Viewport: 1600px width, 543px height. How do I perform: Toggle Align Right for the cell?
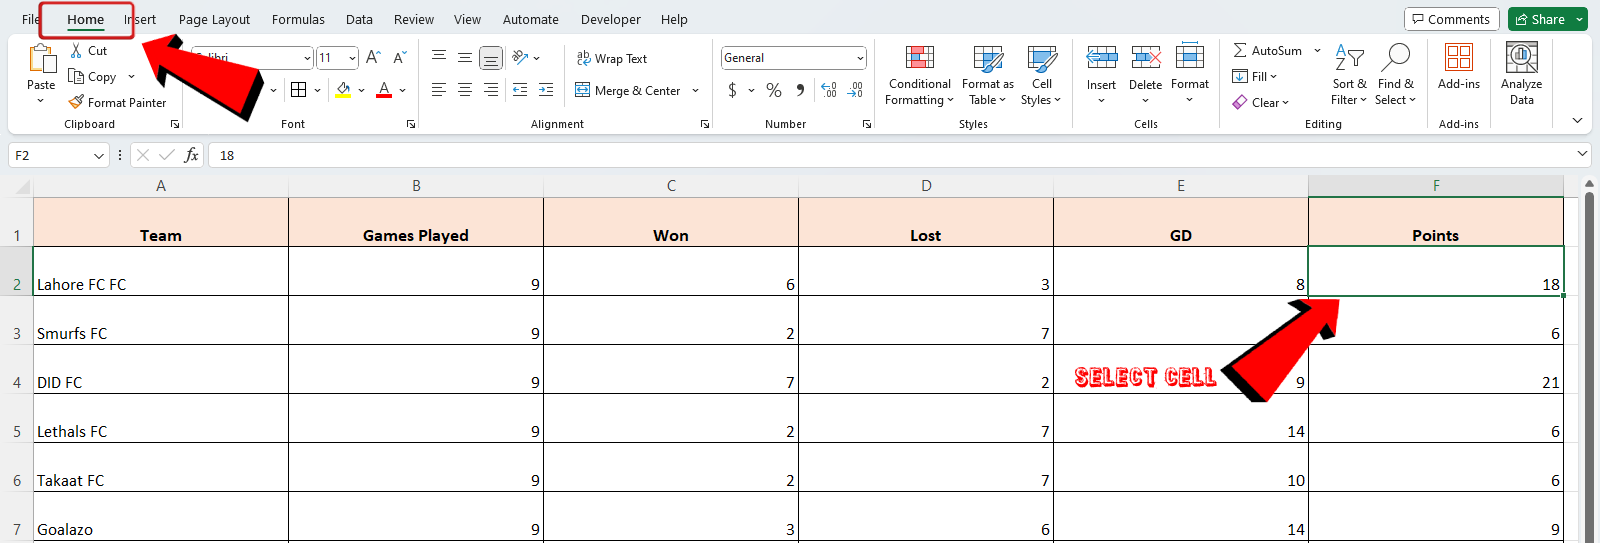pyautogui.click(x=491, y=90)
